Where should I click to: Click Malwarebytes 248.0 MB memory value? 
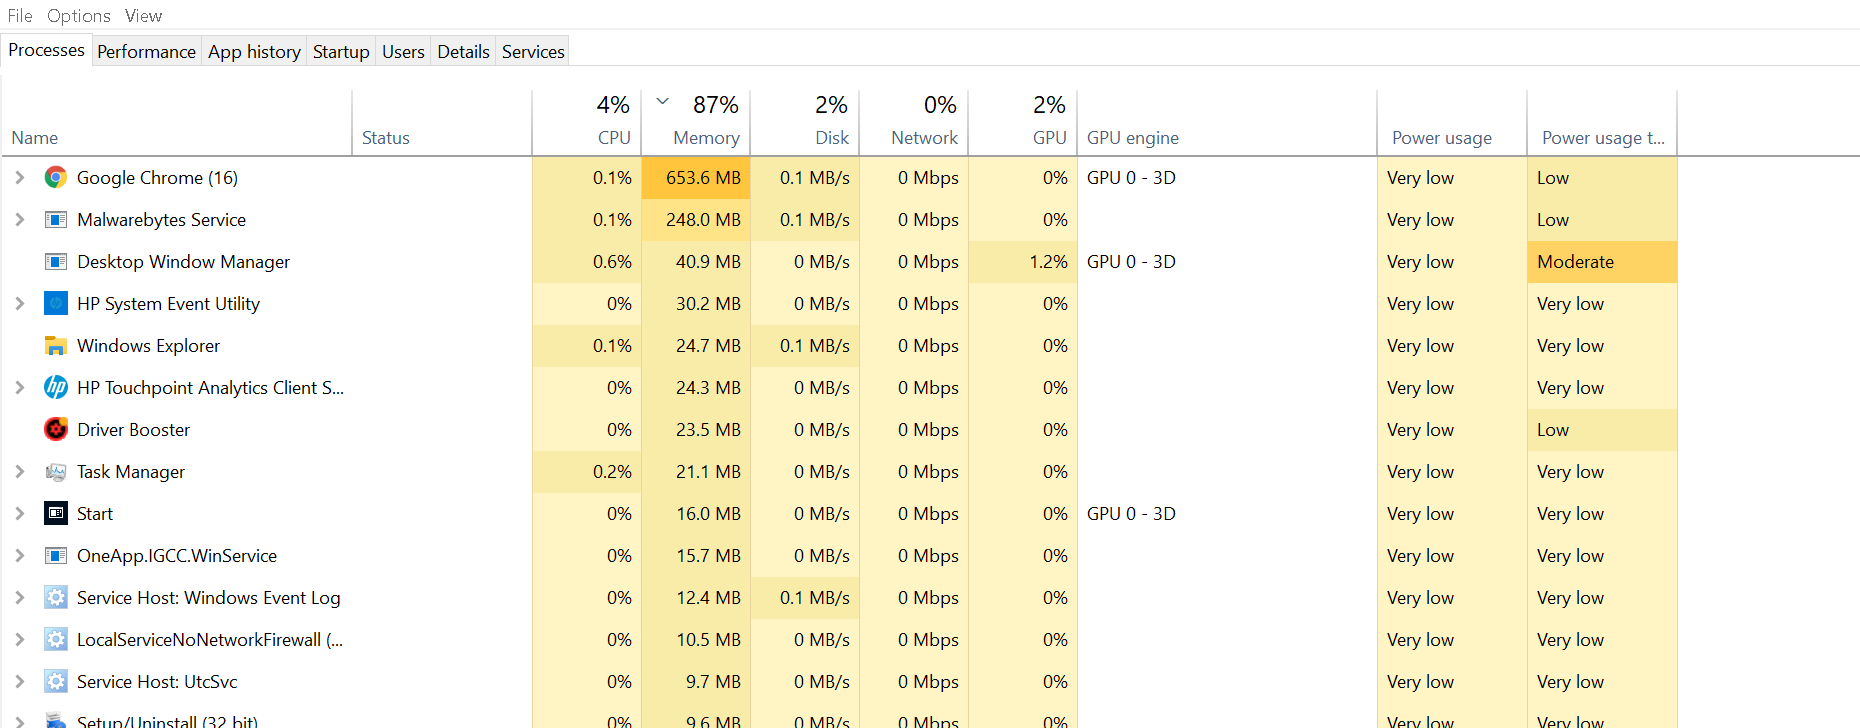click(696, 220)
